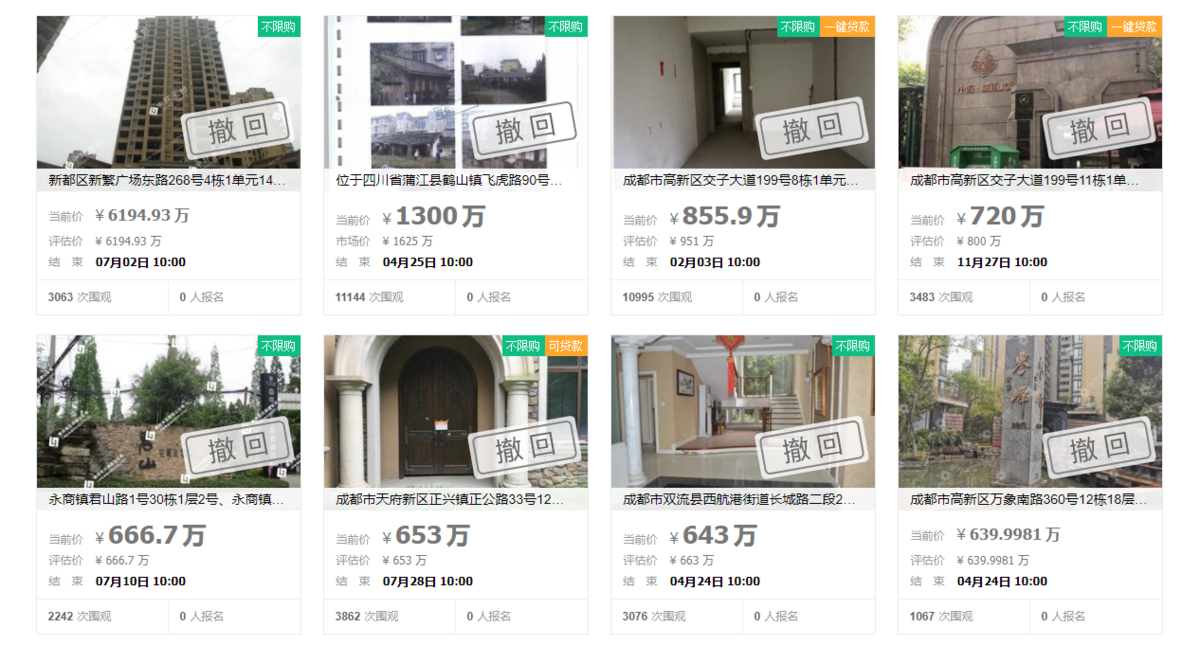Click the 不限购 badge on the 666.7万 listing
1200x645 pixels.
point(279,346)
